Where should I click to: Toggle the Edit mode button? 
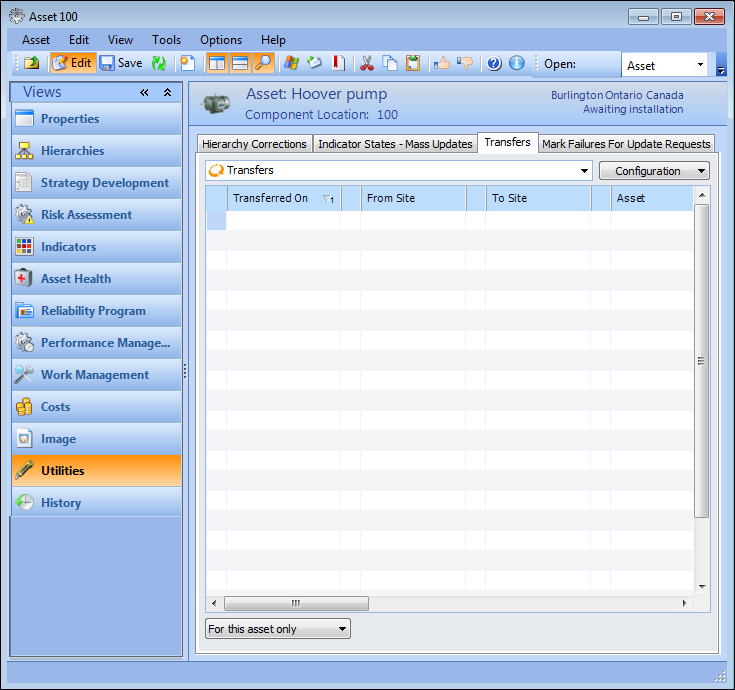tap(71, 63)
